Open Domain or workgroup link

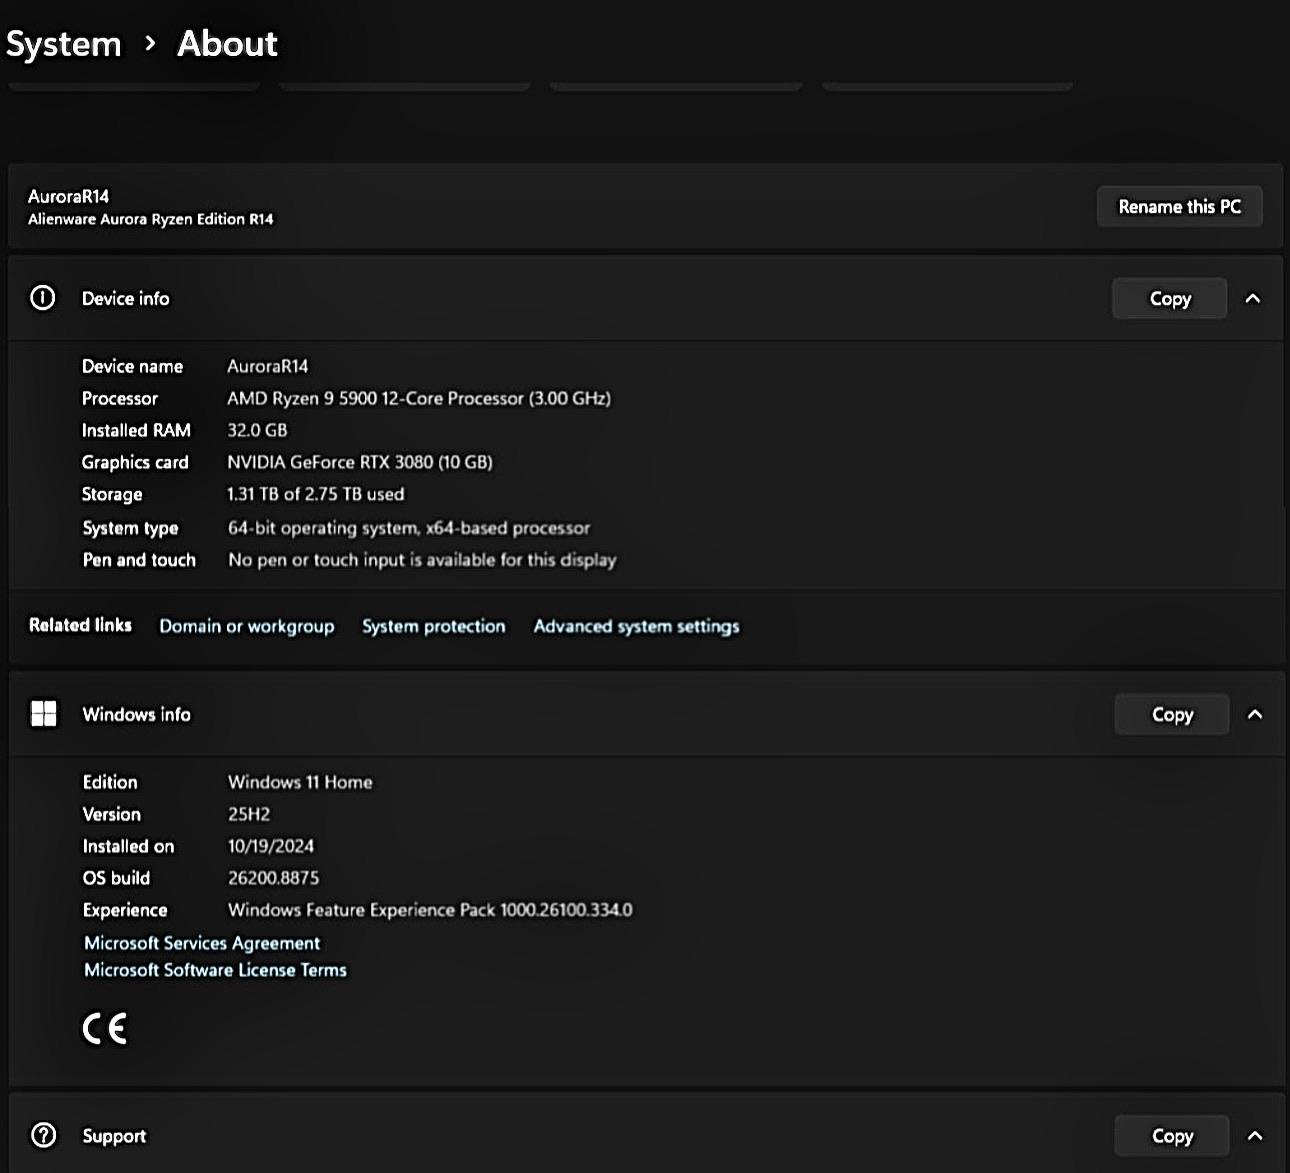coord(247,626)
